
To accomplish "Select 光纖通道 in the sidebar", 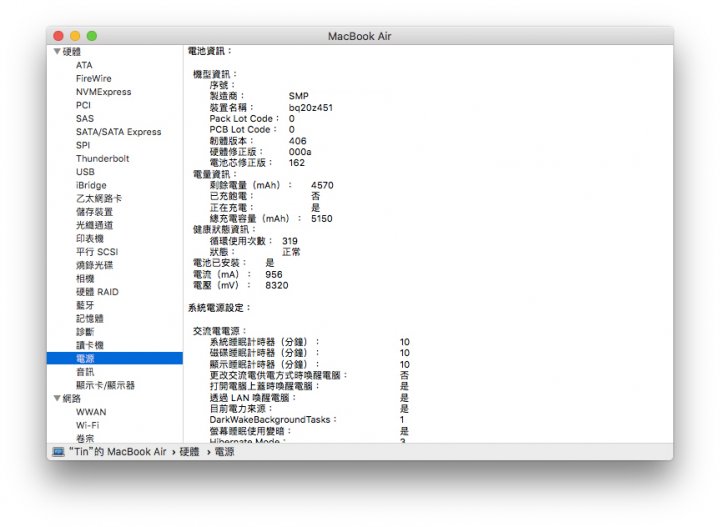I will coord(94,225).
